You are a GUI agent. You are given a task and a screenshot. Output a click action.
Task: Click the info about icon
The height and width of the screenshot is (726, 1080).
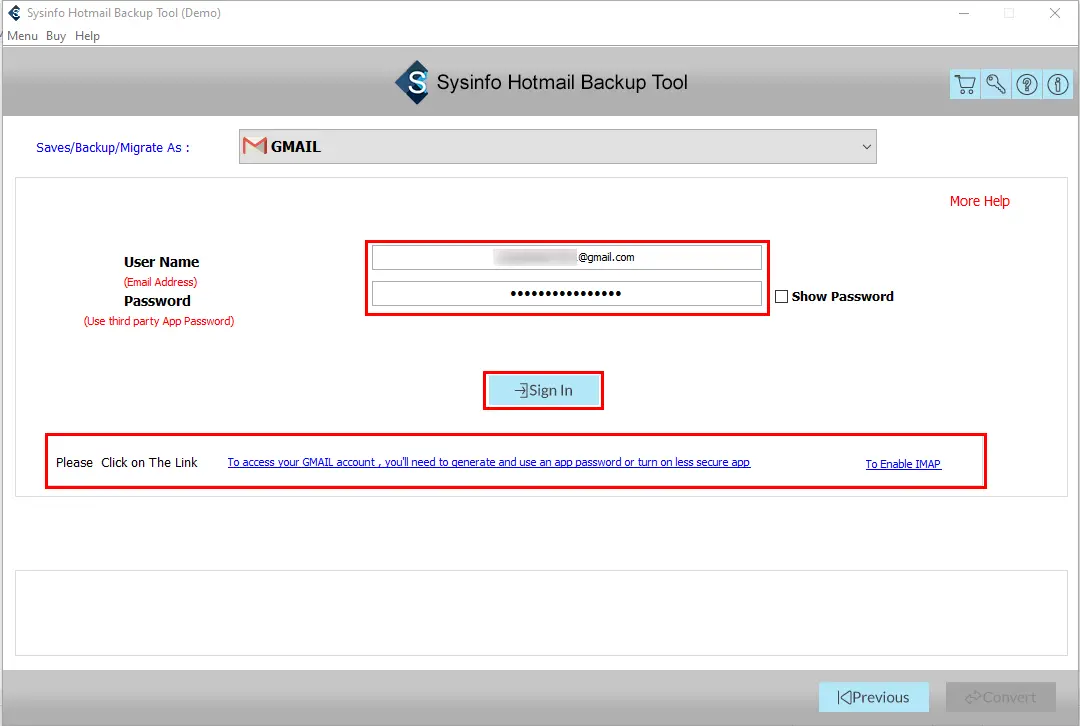1058,84
